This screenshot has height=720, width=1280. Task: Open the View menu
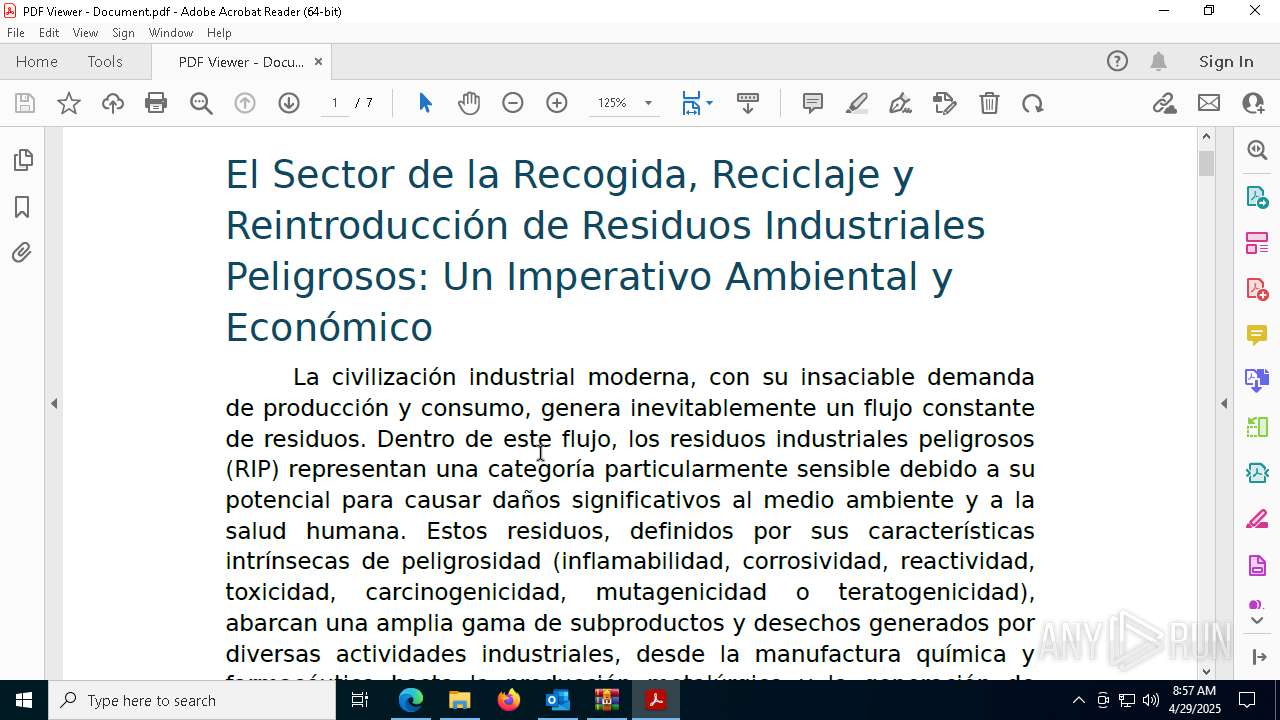click(85, 33)
